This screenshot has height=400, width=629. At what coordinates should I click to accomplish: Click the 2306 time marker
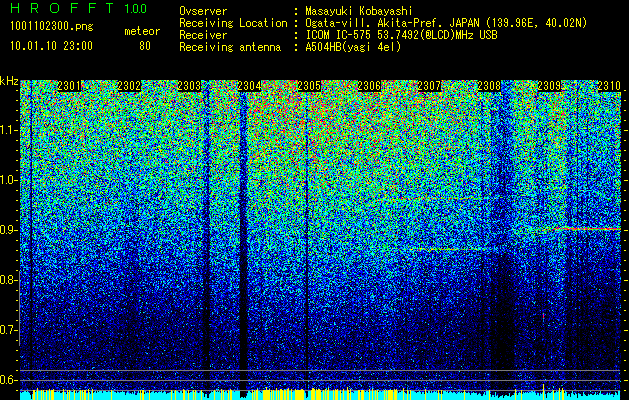point(369,86)
